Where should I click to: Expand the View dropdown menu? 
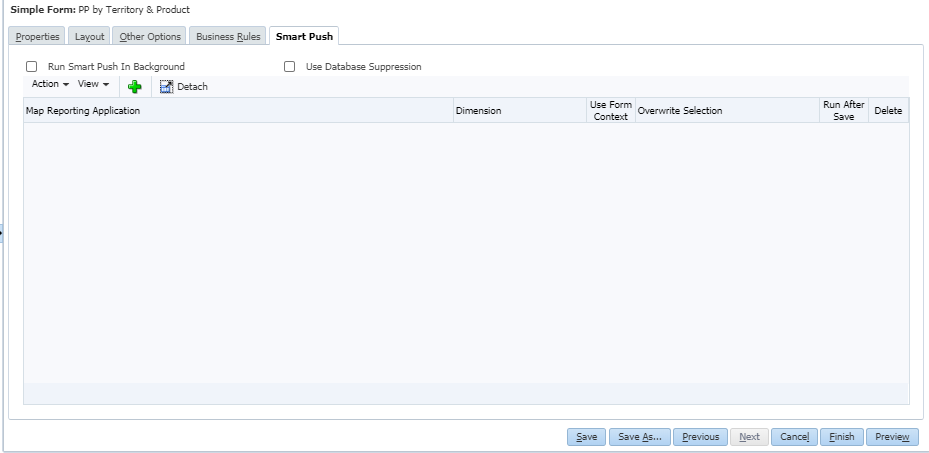[93, 84]
